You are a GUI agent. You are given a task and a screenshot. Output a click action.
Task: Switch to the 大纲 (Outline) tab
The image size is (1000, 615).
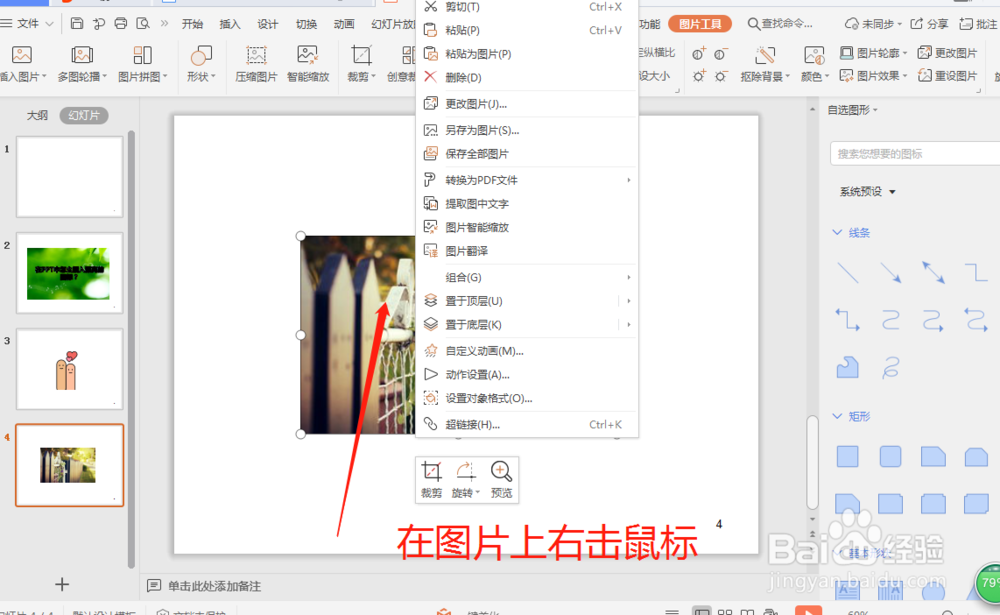(x=37, y=115)
